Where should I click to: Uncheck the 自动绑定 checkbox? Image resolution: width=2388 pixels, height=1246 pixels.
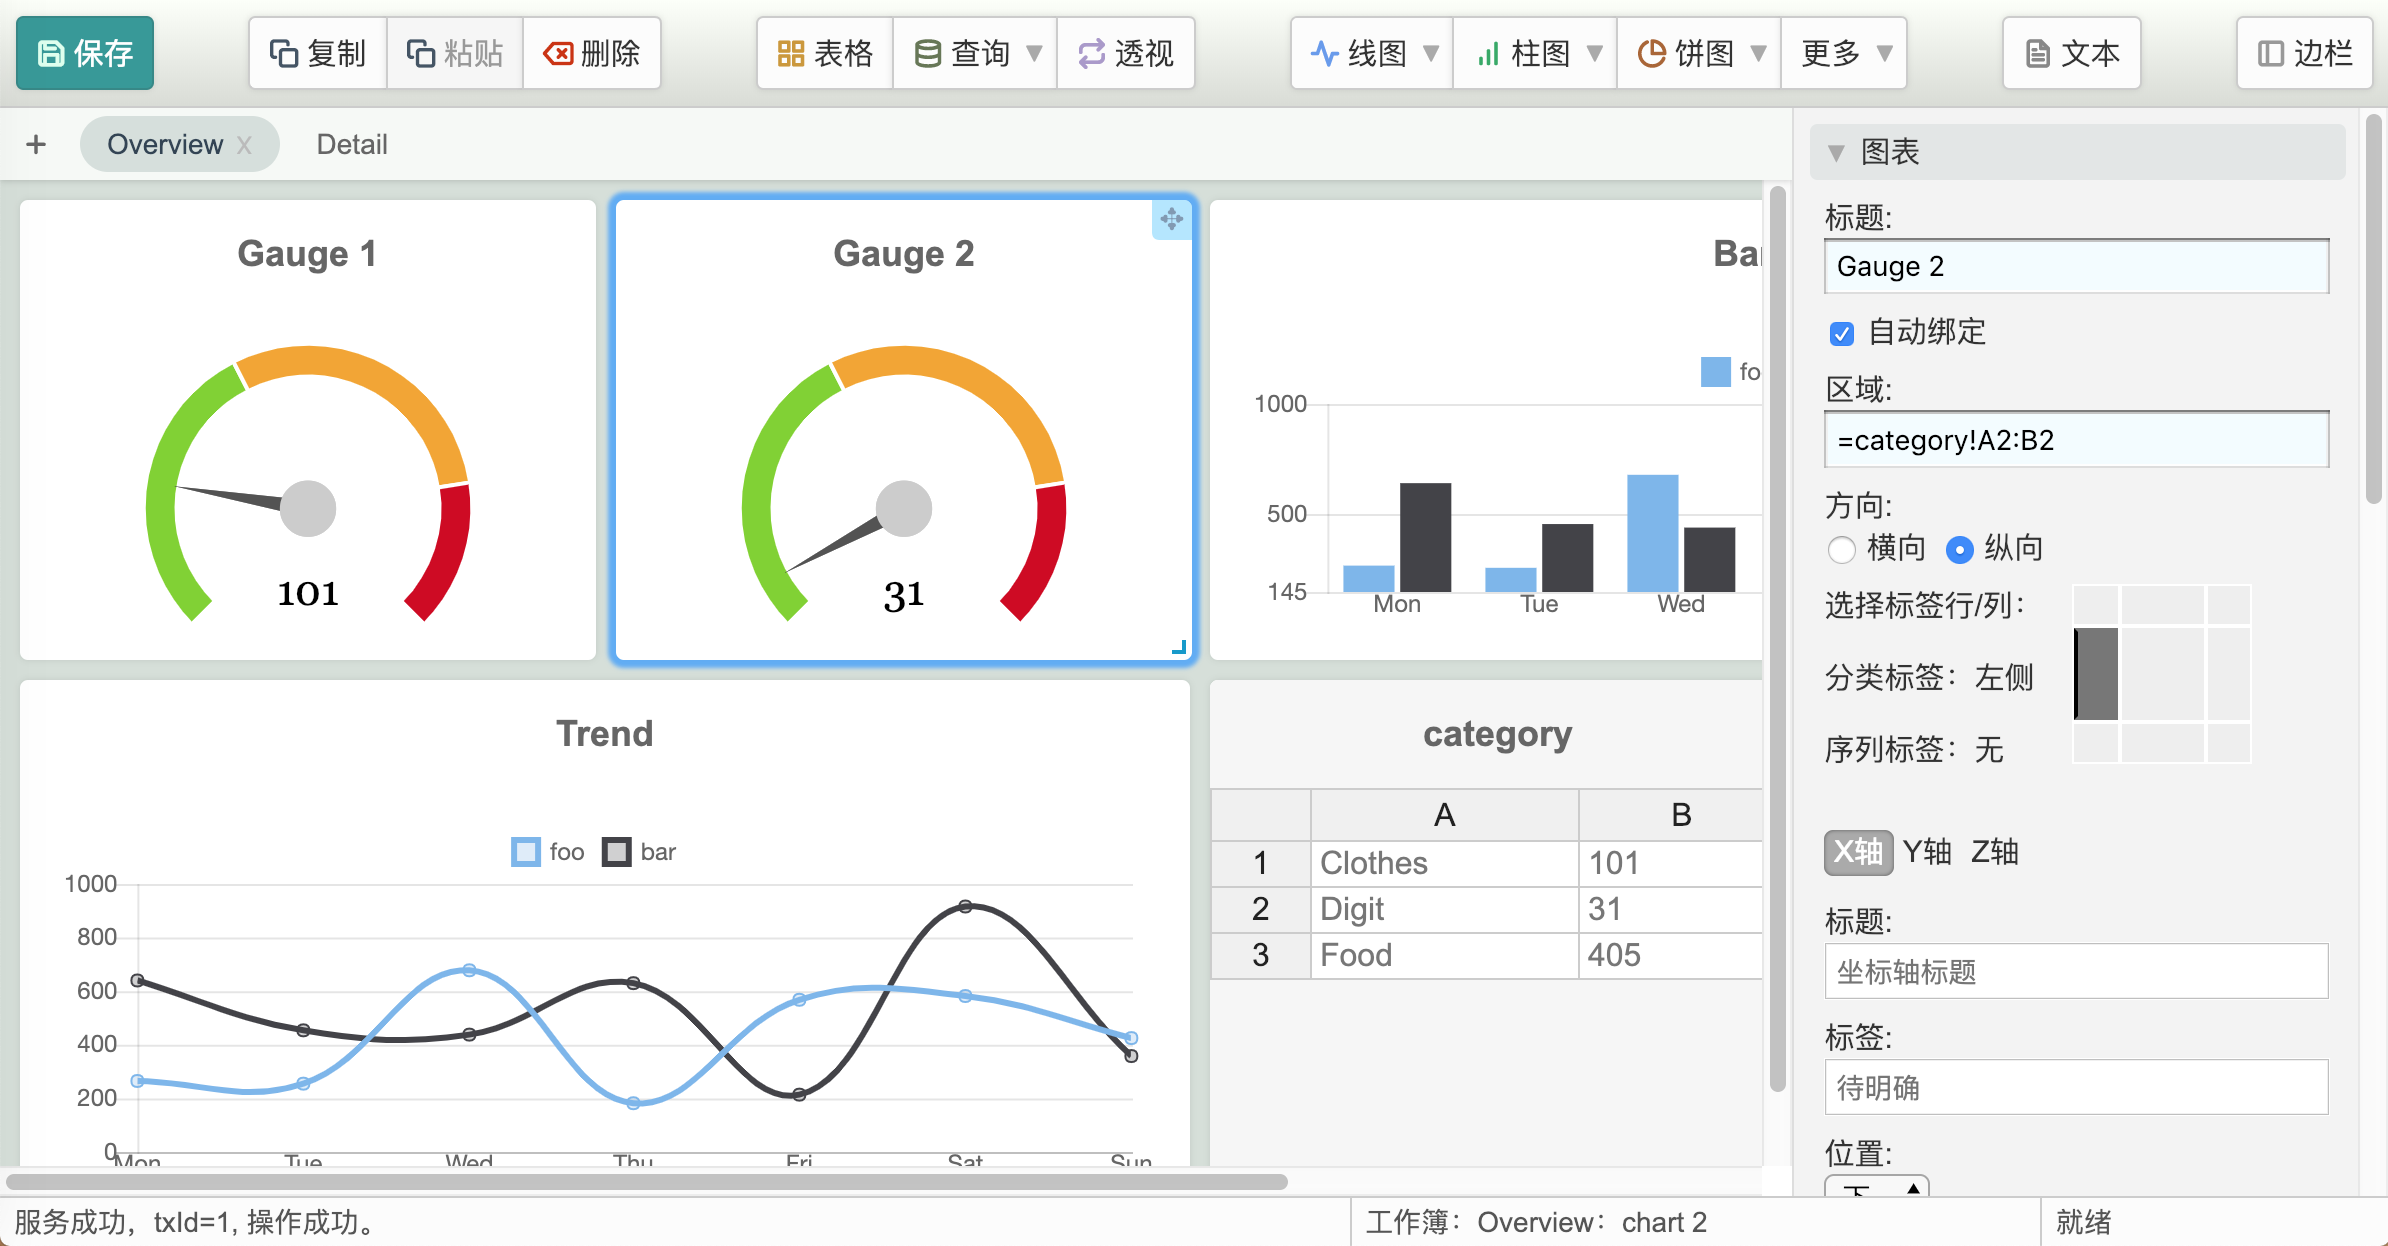pyautogui.click(x=1842, y=333)
